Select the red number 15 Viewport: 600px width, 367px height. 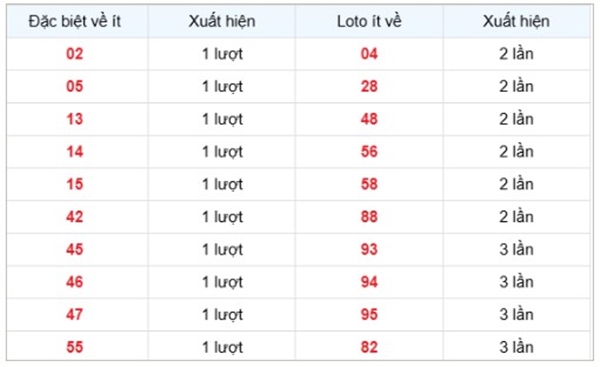[x=75, y=184]
